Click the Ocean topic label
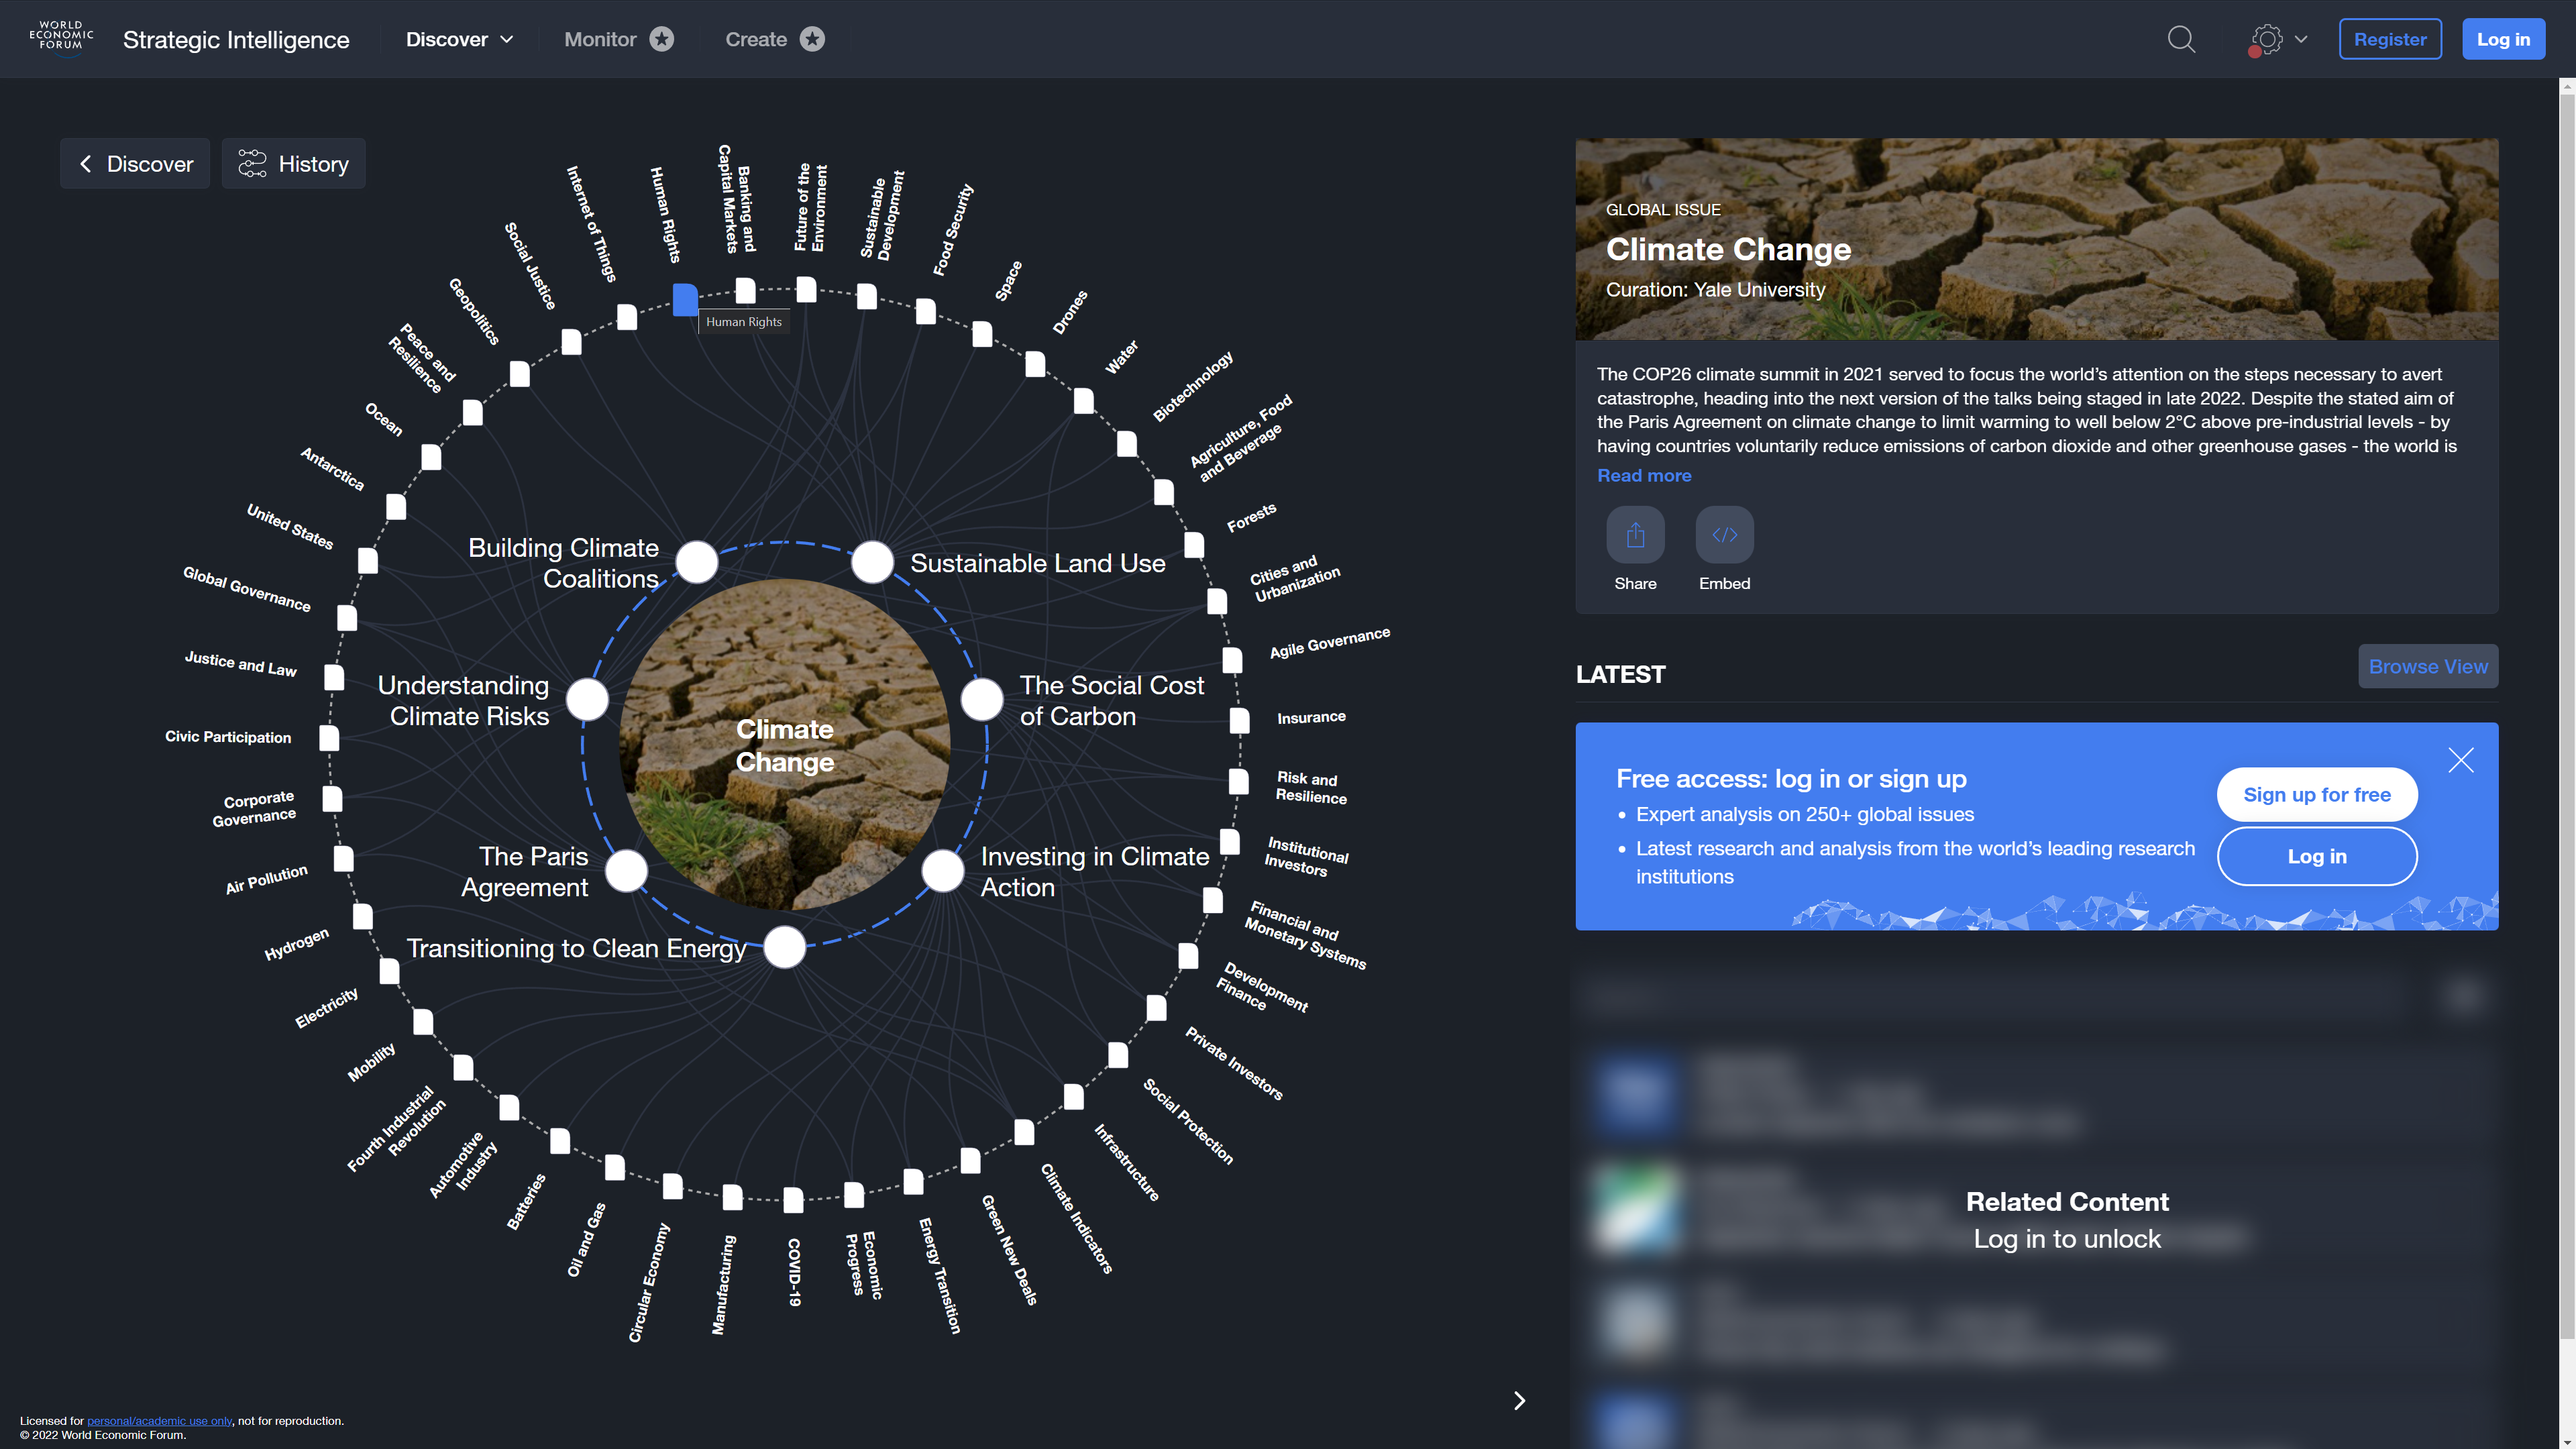Viewport: 2576px width, 1449px height. pos(384,419)
